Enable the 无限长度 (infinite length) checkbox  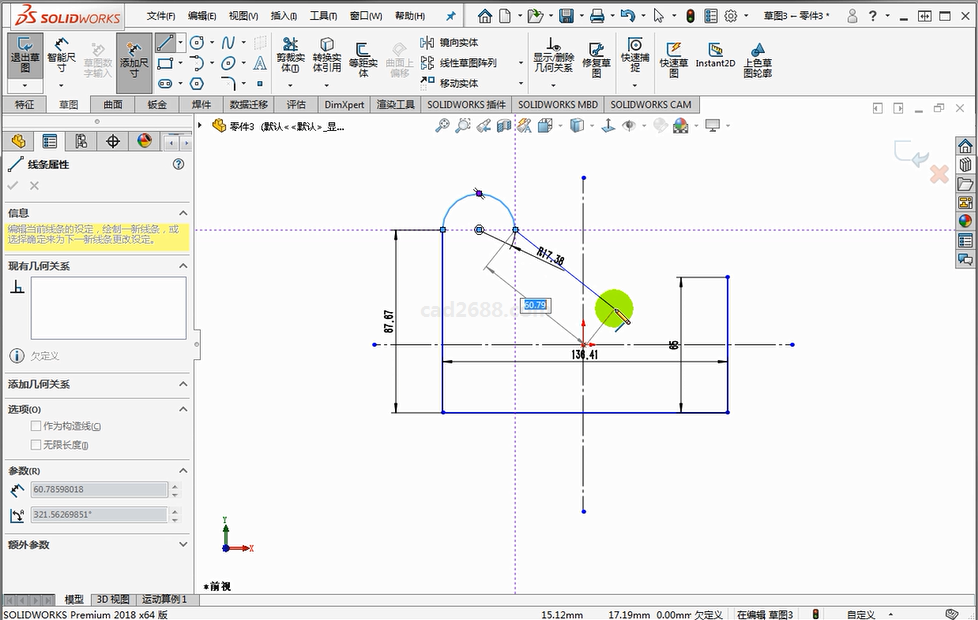pyautogui.click(x=37, y=445)
